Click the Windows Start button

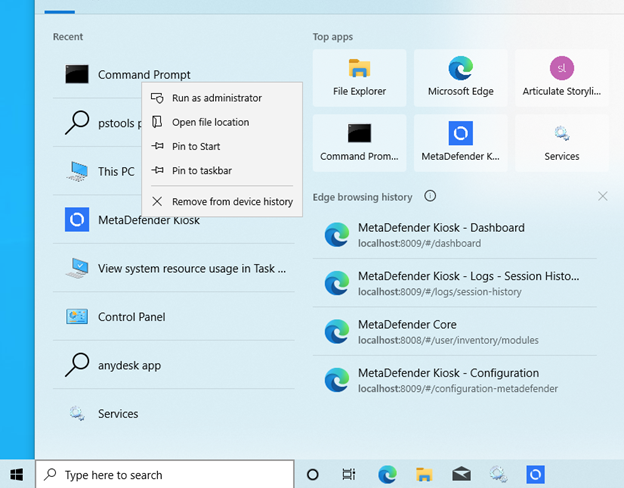pos(17,474)
